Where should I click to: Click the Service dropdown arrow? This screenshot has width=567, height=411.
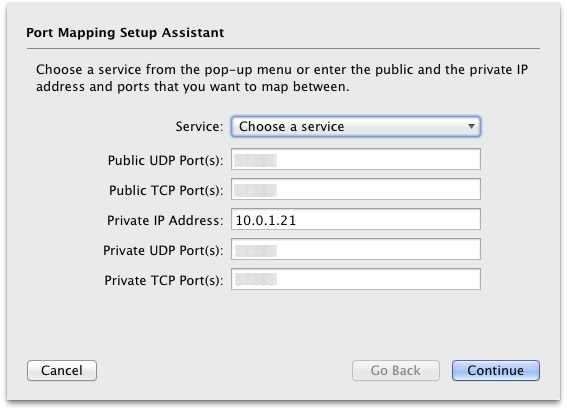pyautogui.click(x=471, y=127)
